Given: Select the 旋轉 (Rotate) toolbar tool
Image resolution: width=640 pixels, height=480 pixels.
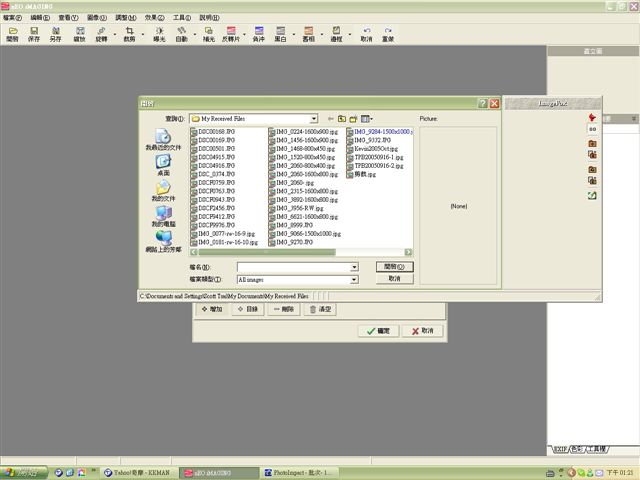Looking at the screenshot, I should pyautogui.click(x=101, y=34).
